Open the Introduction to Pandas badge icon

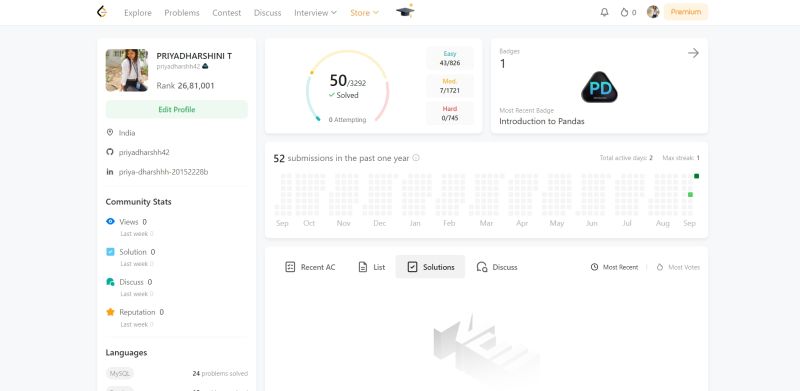pyautogui.click(x=599, y=87)
